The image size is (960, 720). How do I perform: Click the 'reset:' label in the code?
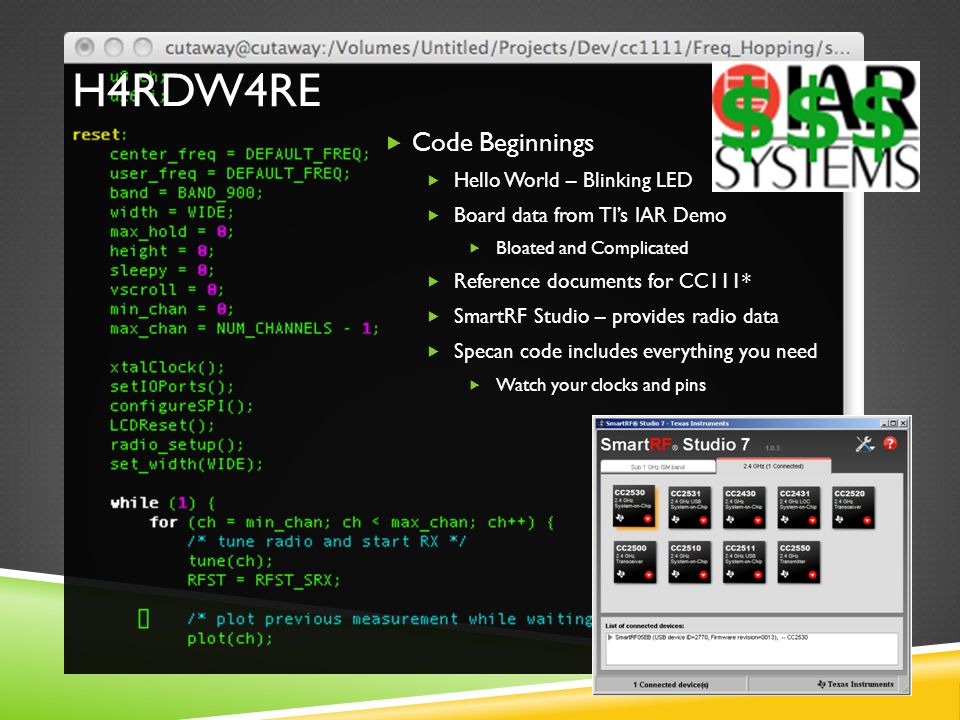pos(100,135)
